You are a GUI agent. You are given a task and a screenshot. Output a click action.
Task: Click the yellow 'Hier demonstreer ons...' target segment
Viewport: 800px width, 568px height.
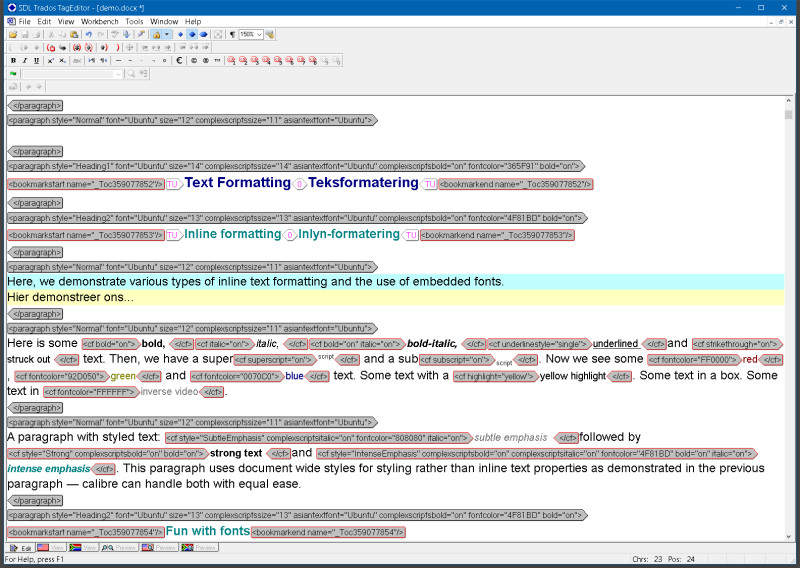pos(395,298)
